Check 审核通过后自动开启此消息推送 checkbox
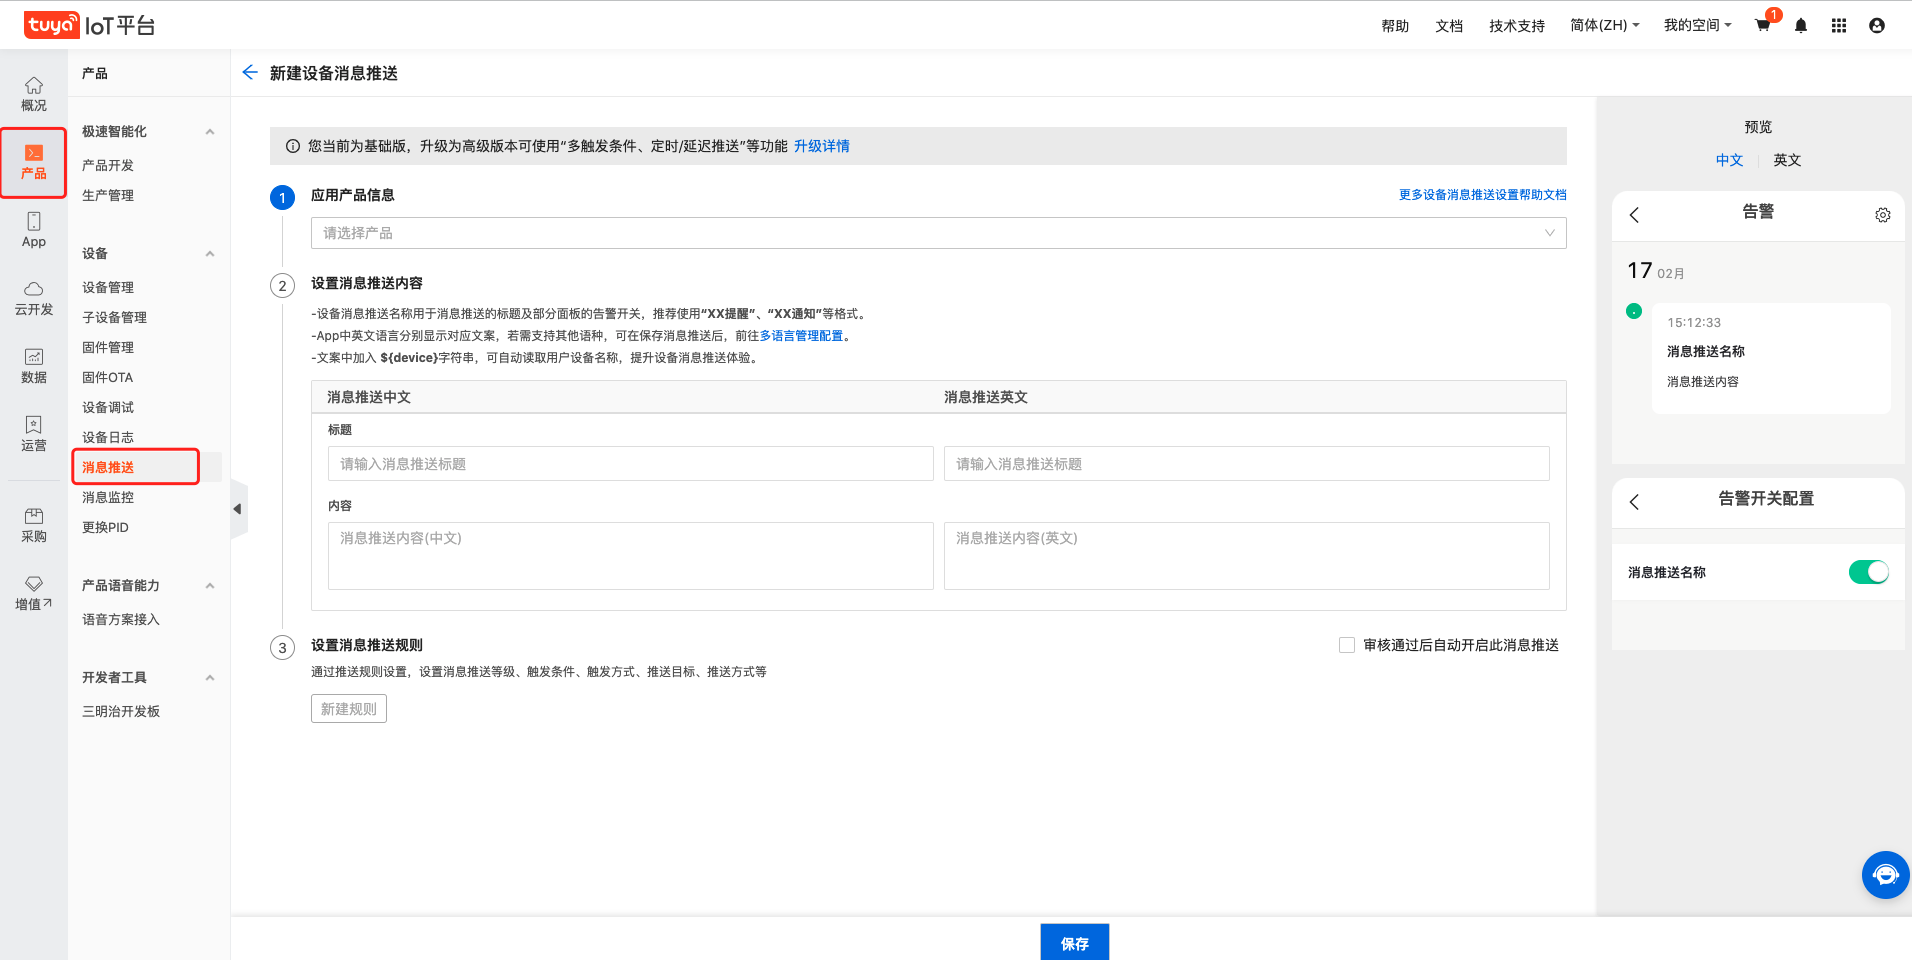The width and height of the screenshot is (1912, 960). 1347,645
